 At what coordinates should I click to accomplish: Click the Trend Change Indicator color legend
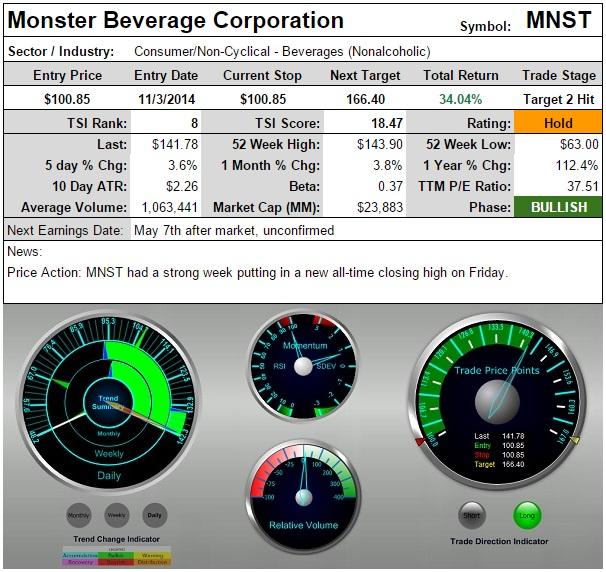pos(115,557)
